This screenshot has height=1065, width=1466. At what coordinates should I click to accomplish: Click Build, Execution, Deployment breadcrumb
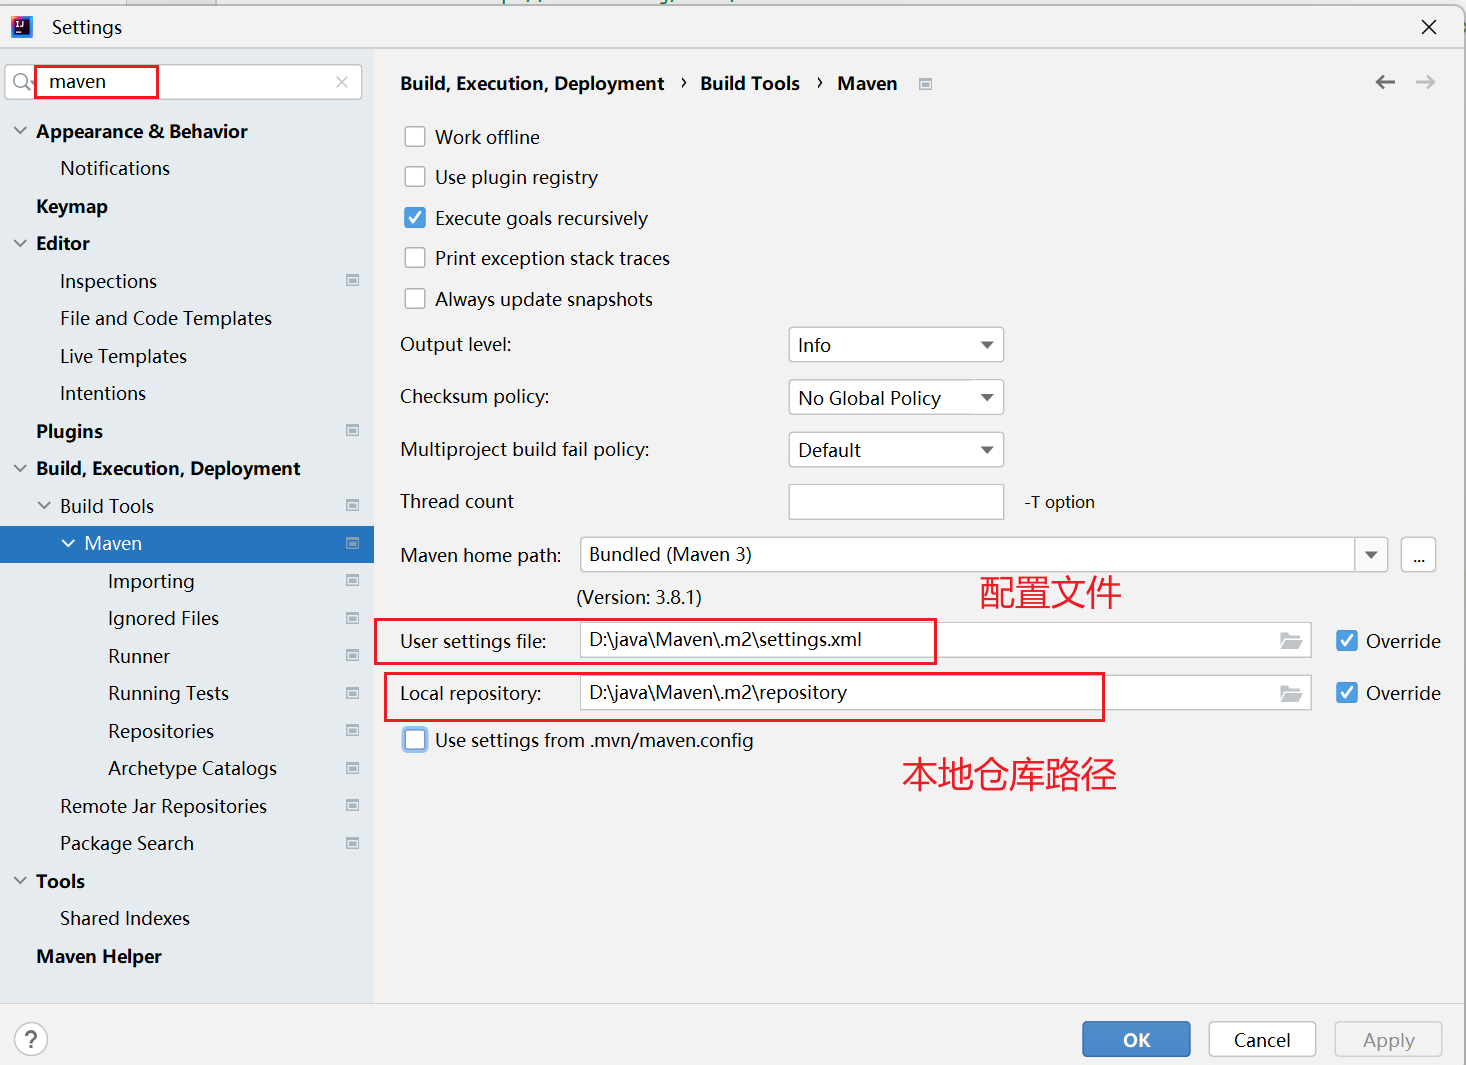pos(532,83)
